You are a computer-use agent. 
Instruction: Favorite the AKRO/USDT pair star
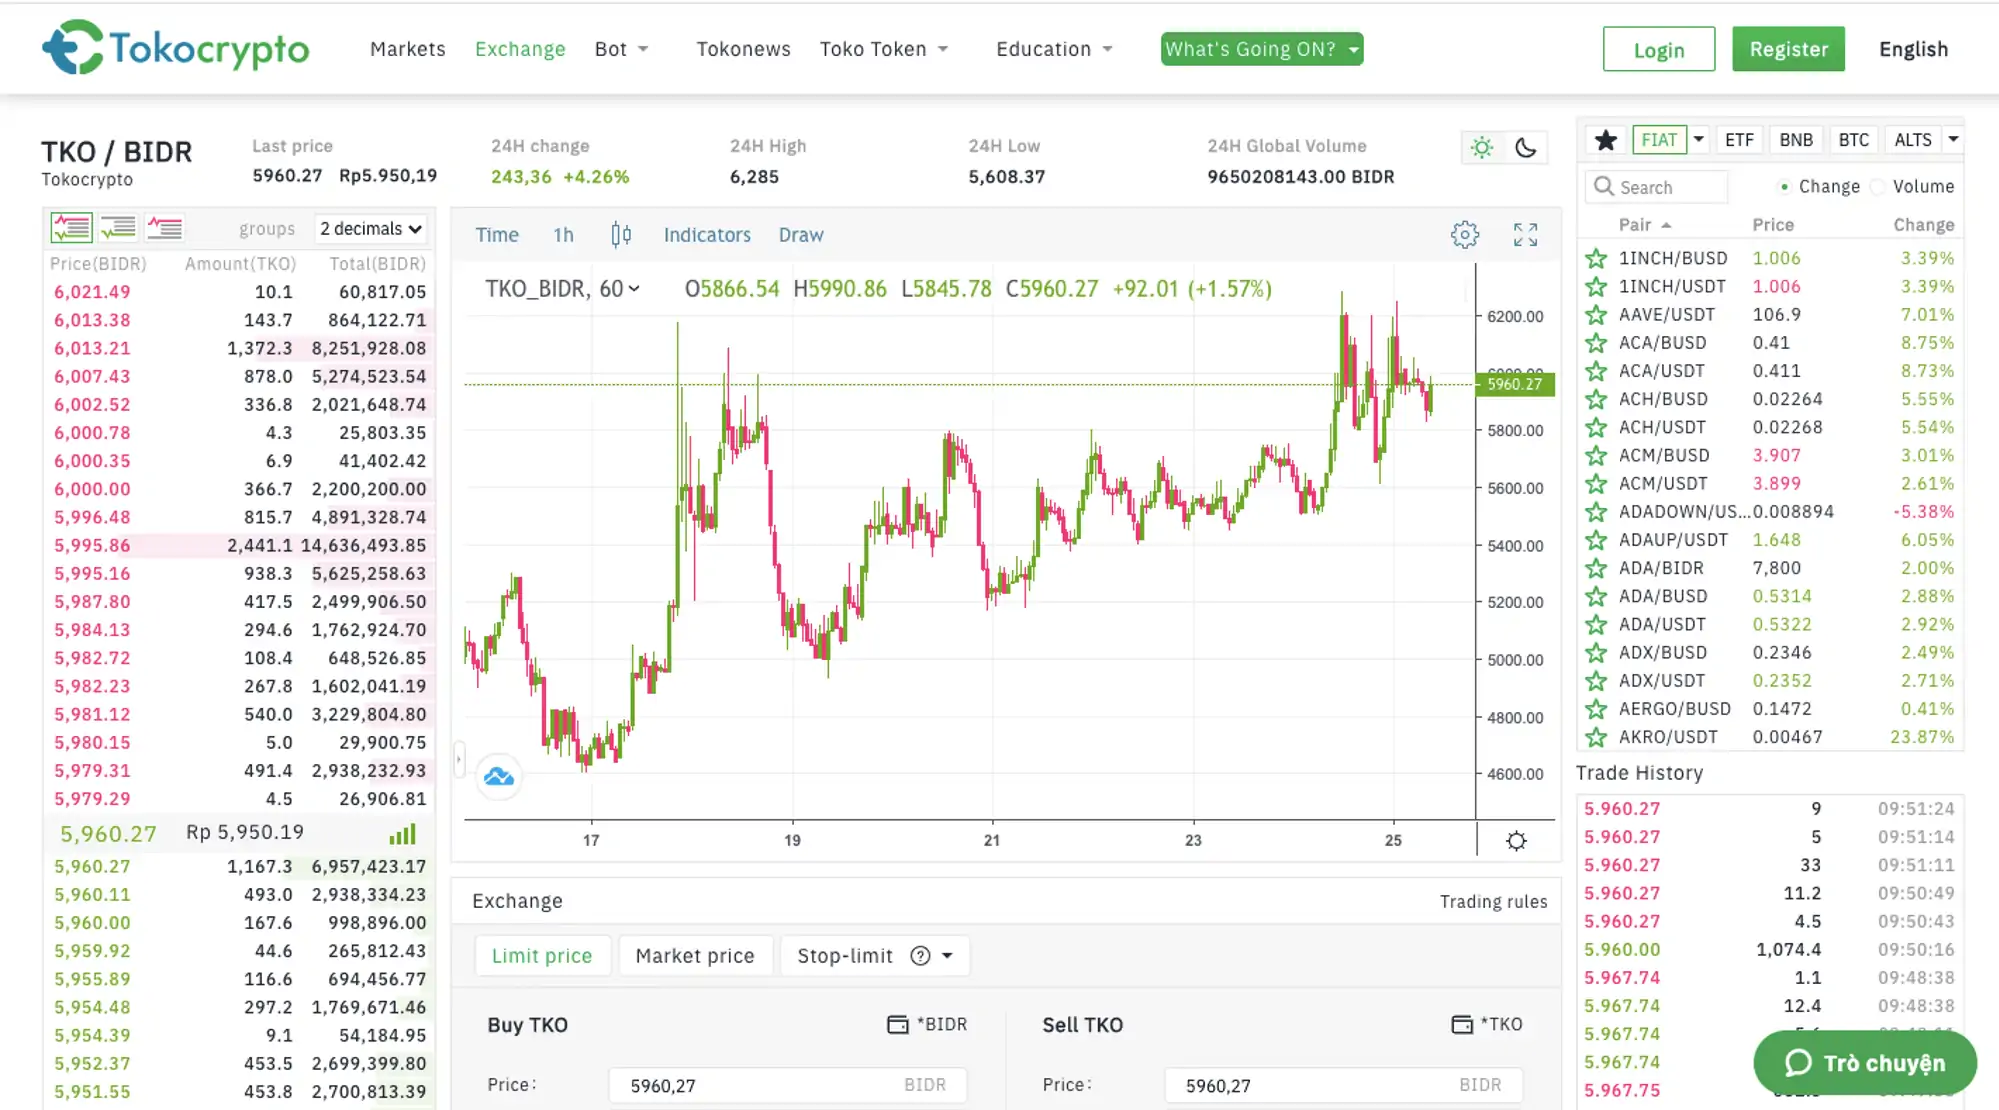click(x=1596, y=737)
